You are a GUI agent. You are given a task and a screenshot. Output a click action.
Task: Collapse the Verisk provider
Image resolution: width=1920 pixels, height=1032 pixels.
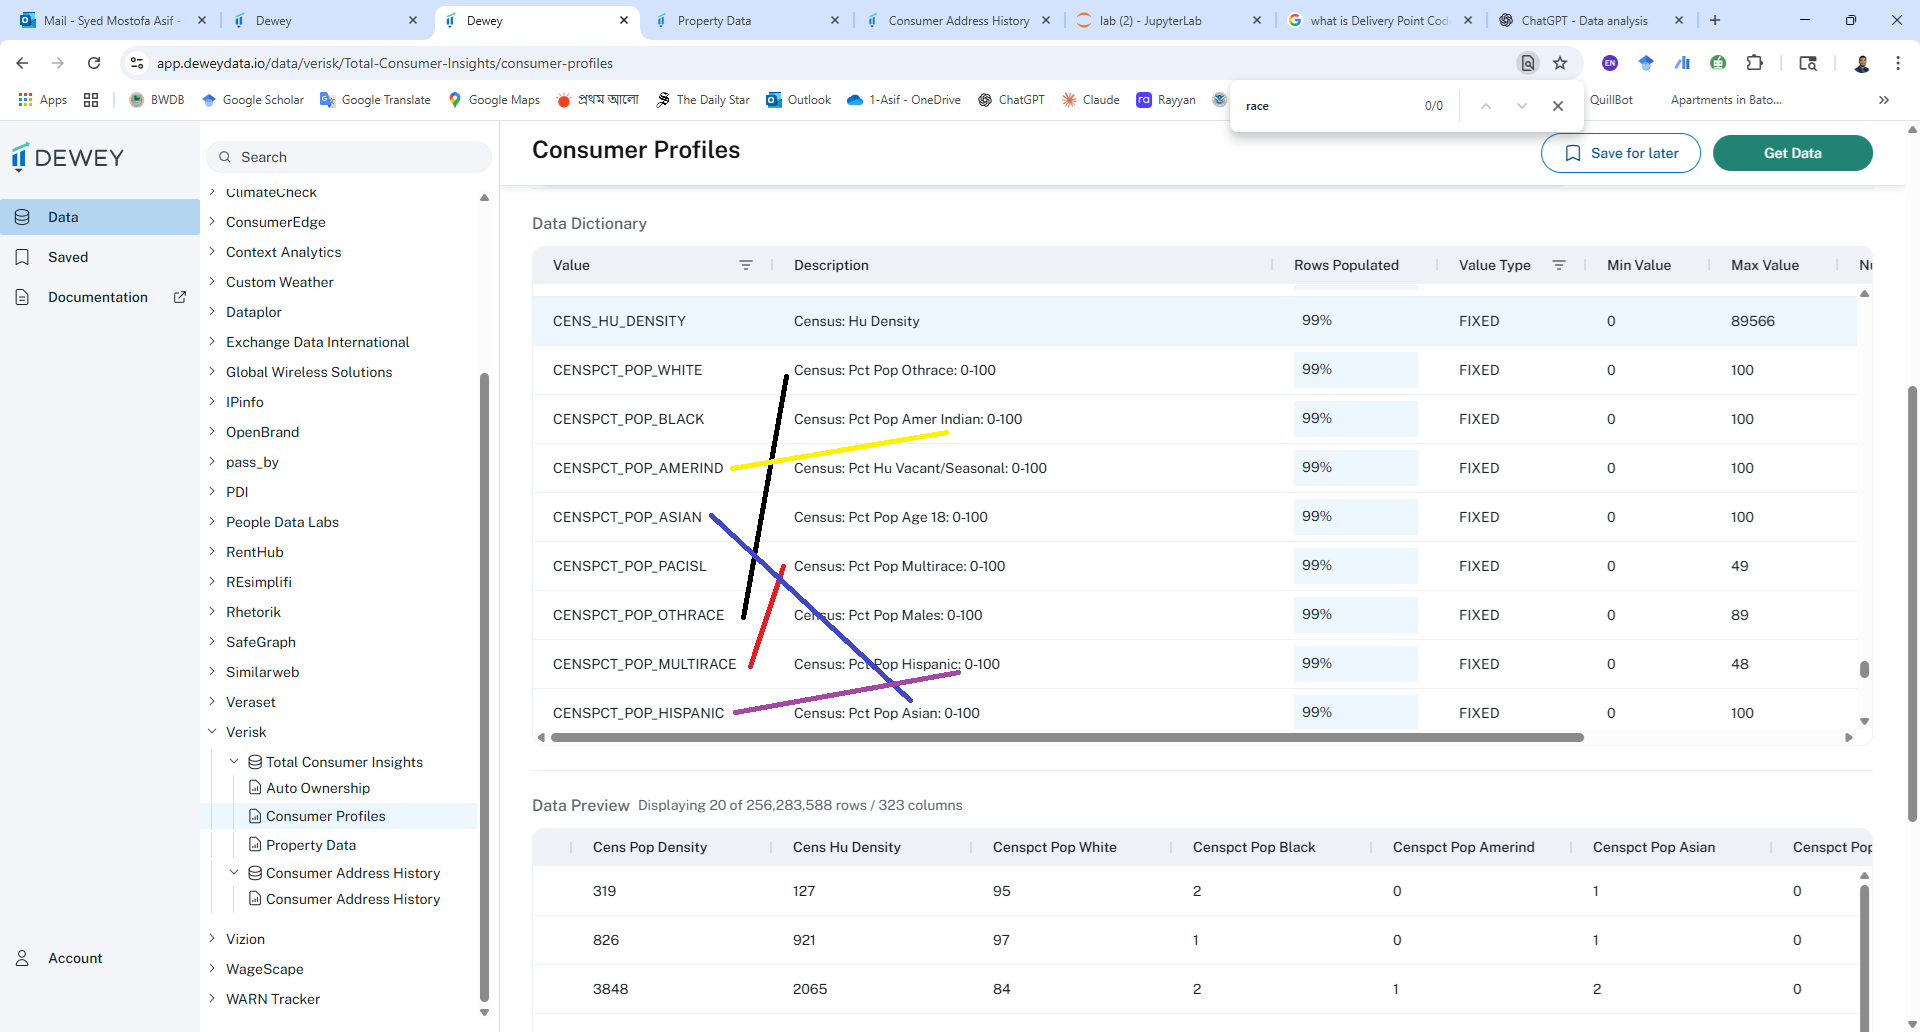point(212,732)
